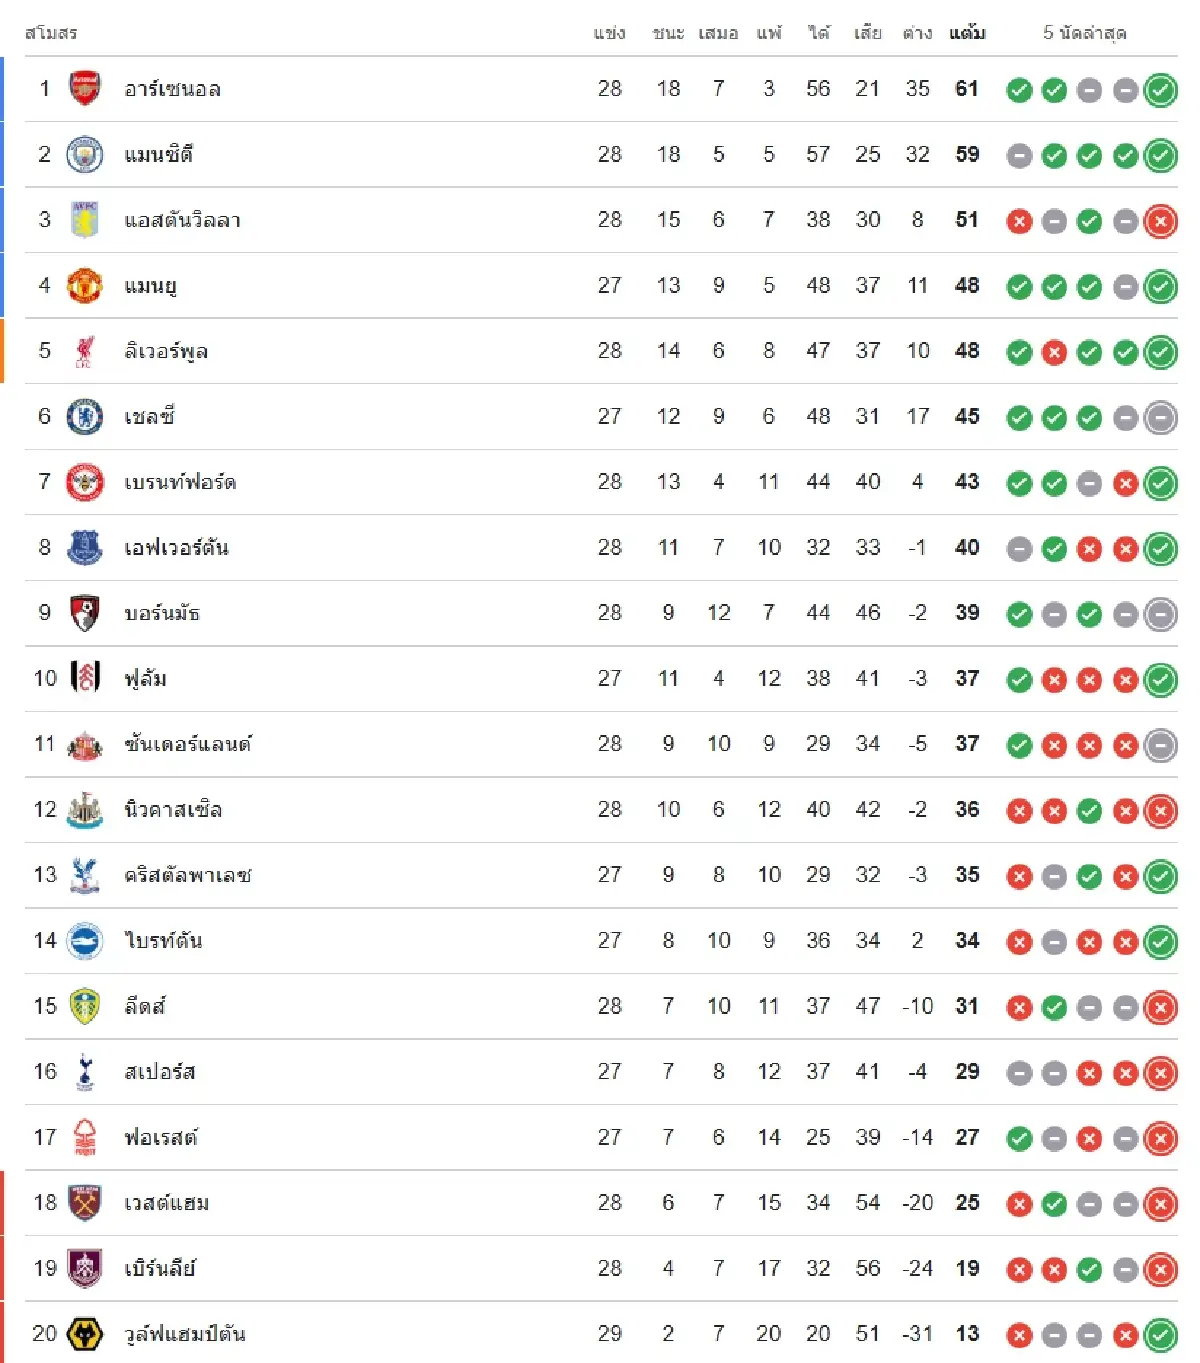Click Brighton's first recent-form loss icon
Viewport: 1200px width, 1363px height.
click(x=1019, y=942)
